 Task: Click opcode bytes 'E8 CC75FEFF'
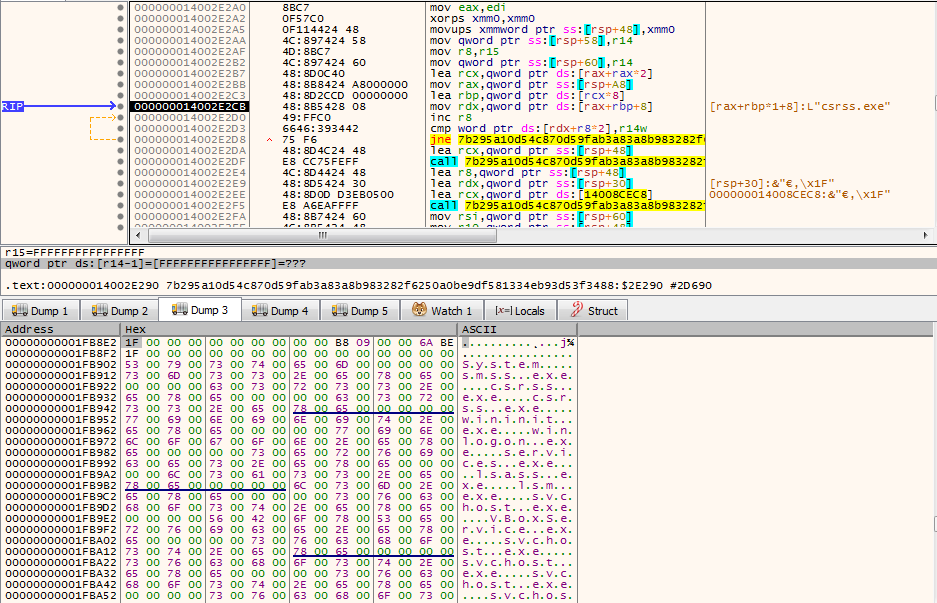pos(320,161)
